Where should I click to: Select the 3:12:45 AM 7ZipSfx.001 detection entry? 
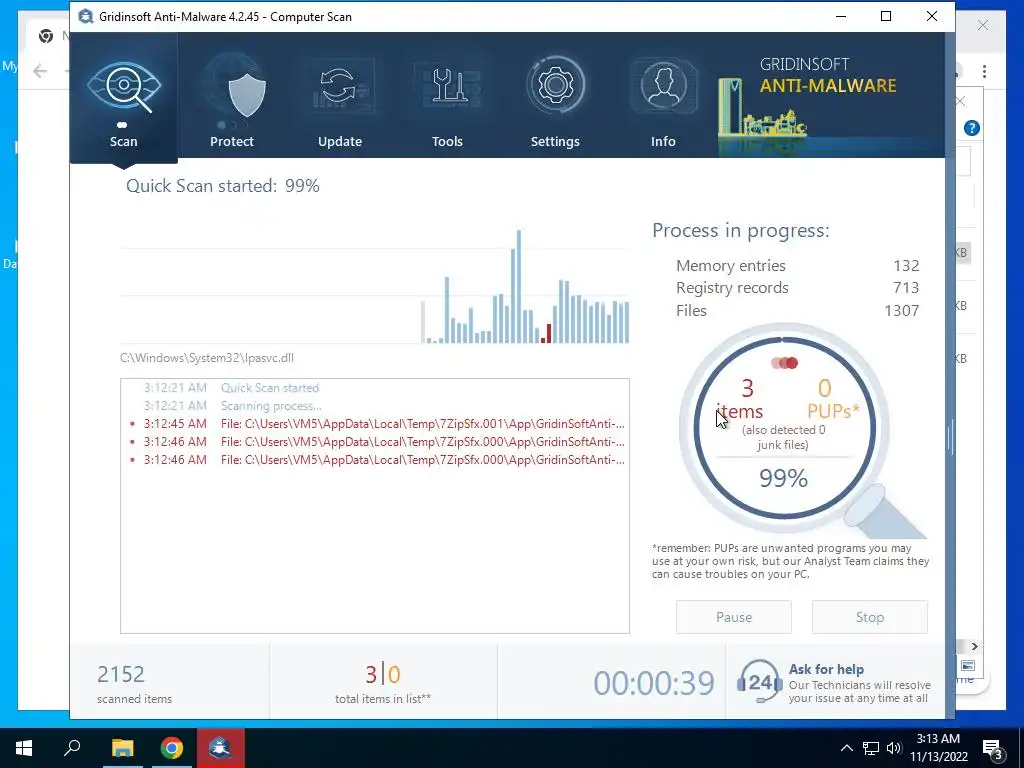click(375, 424)
